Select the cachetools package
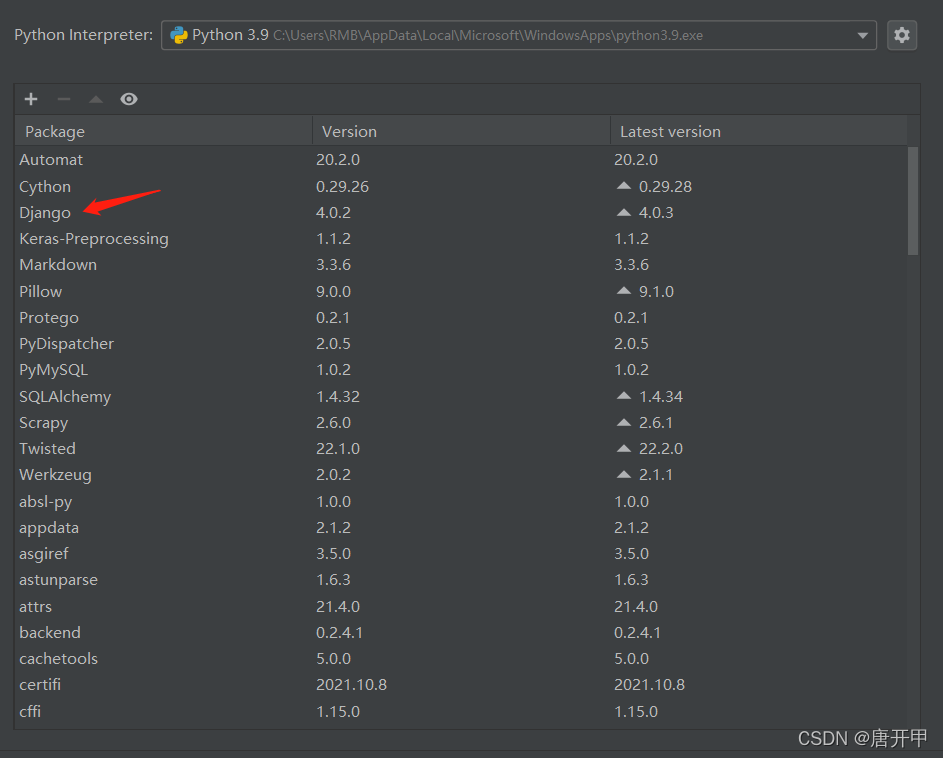 (58, 659)
